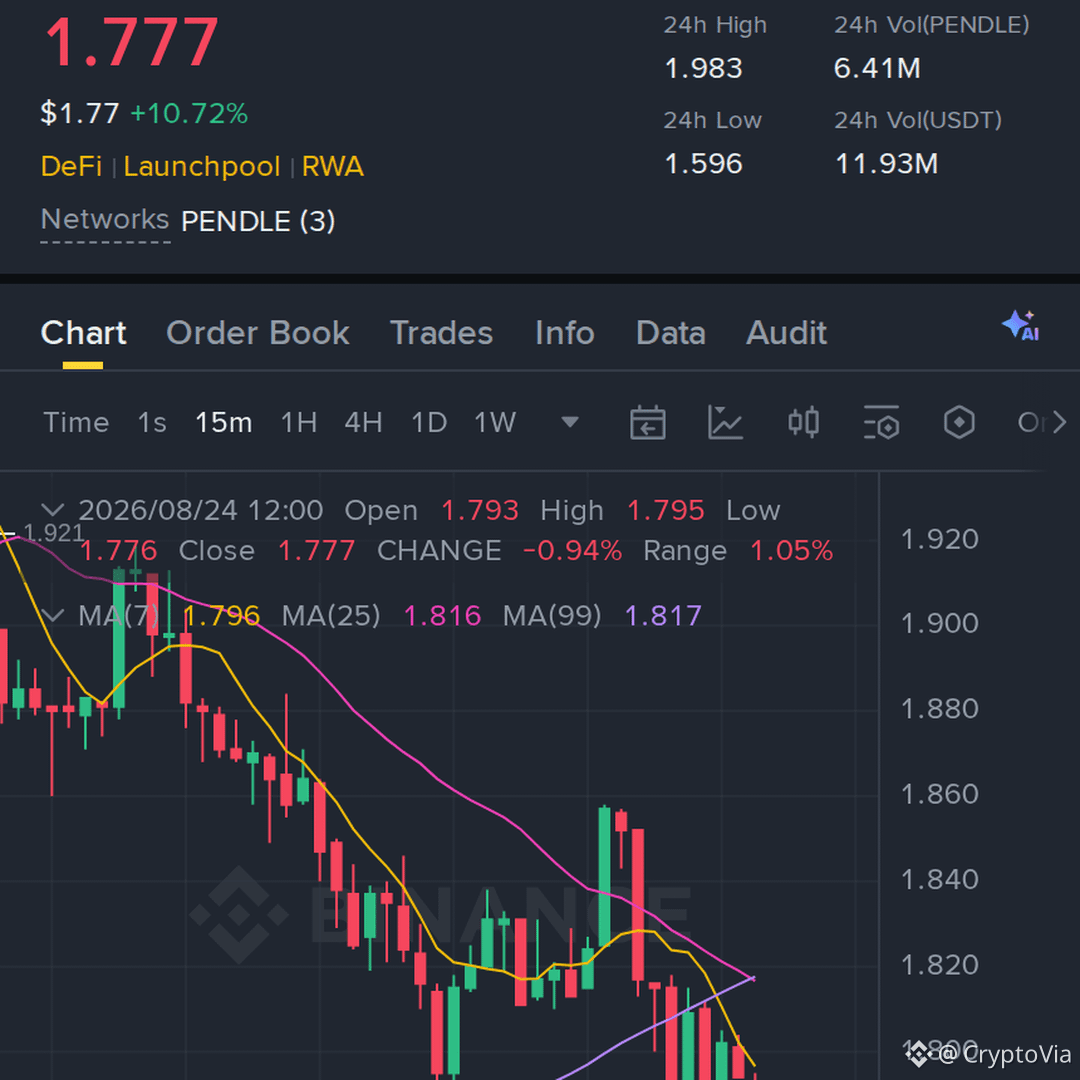Image resolution: width=1080 pixels, height=1080 pixels.
Task: Show more toolbar options with right chevron
Action: tap(1059, 422)
